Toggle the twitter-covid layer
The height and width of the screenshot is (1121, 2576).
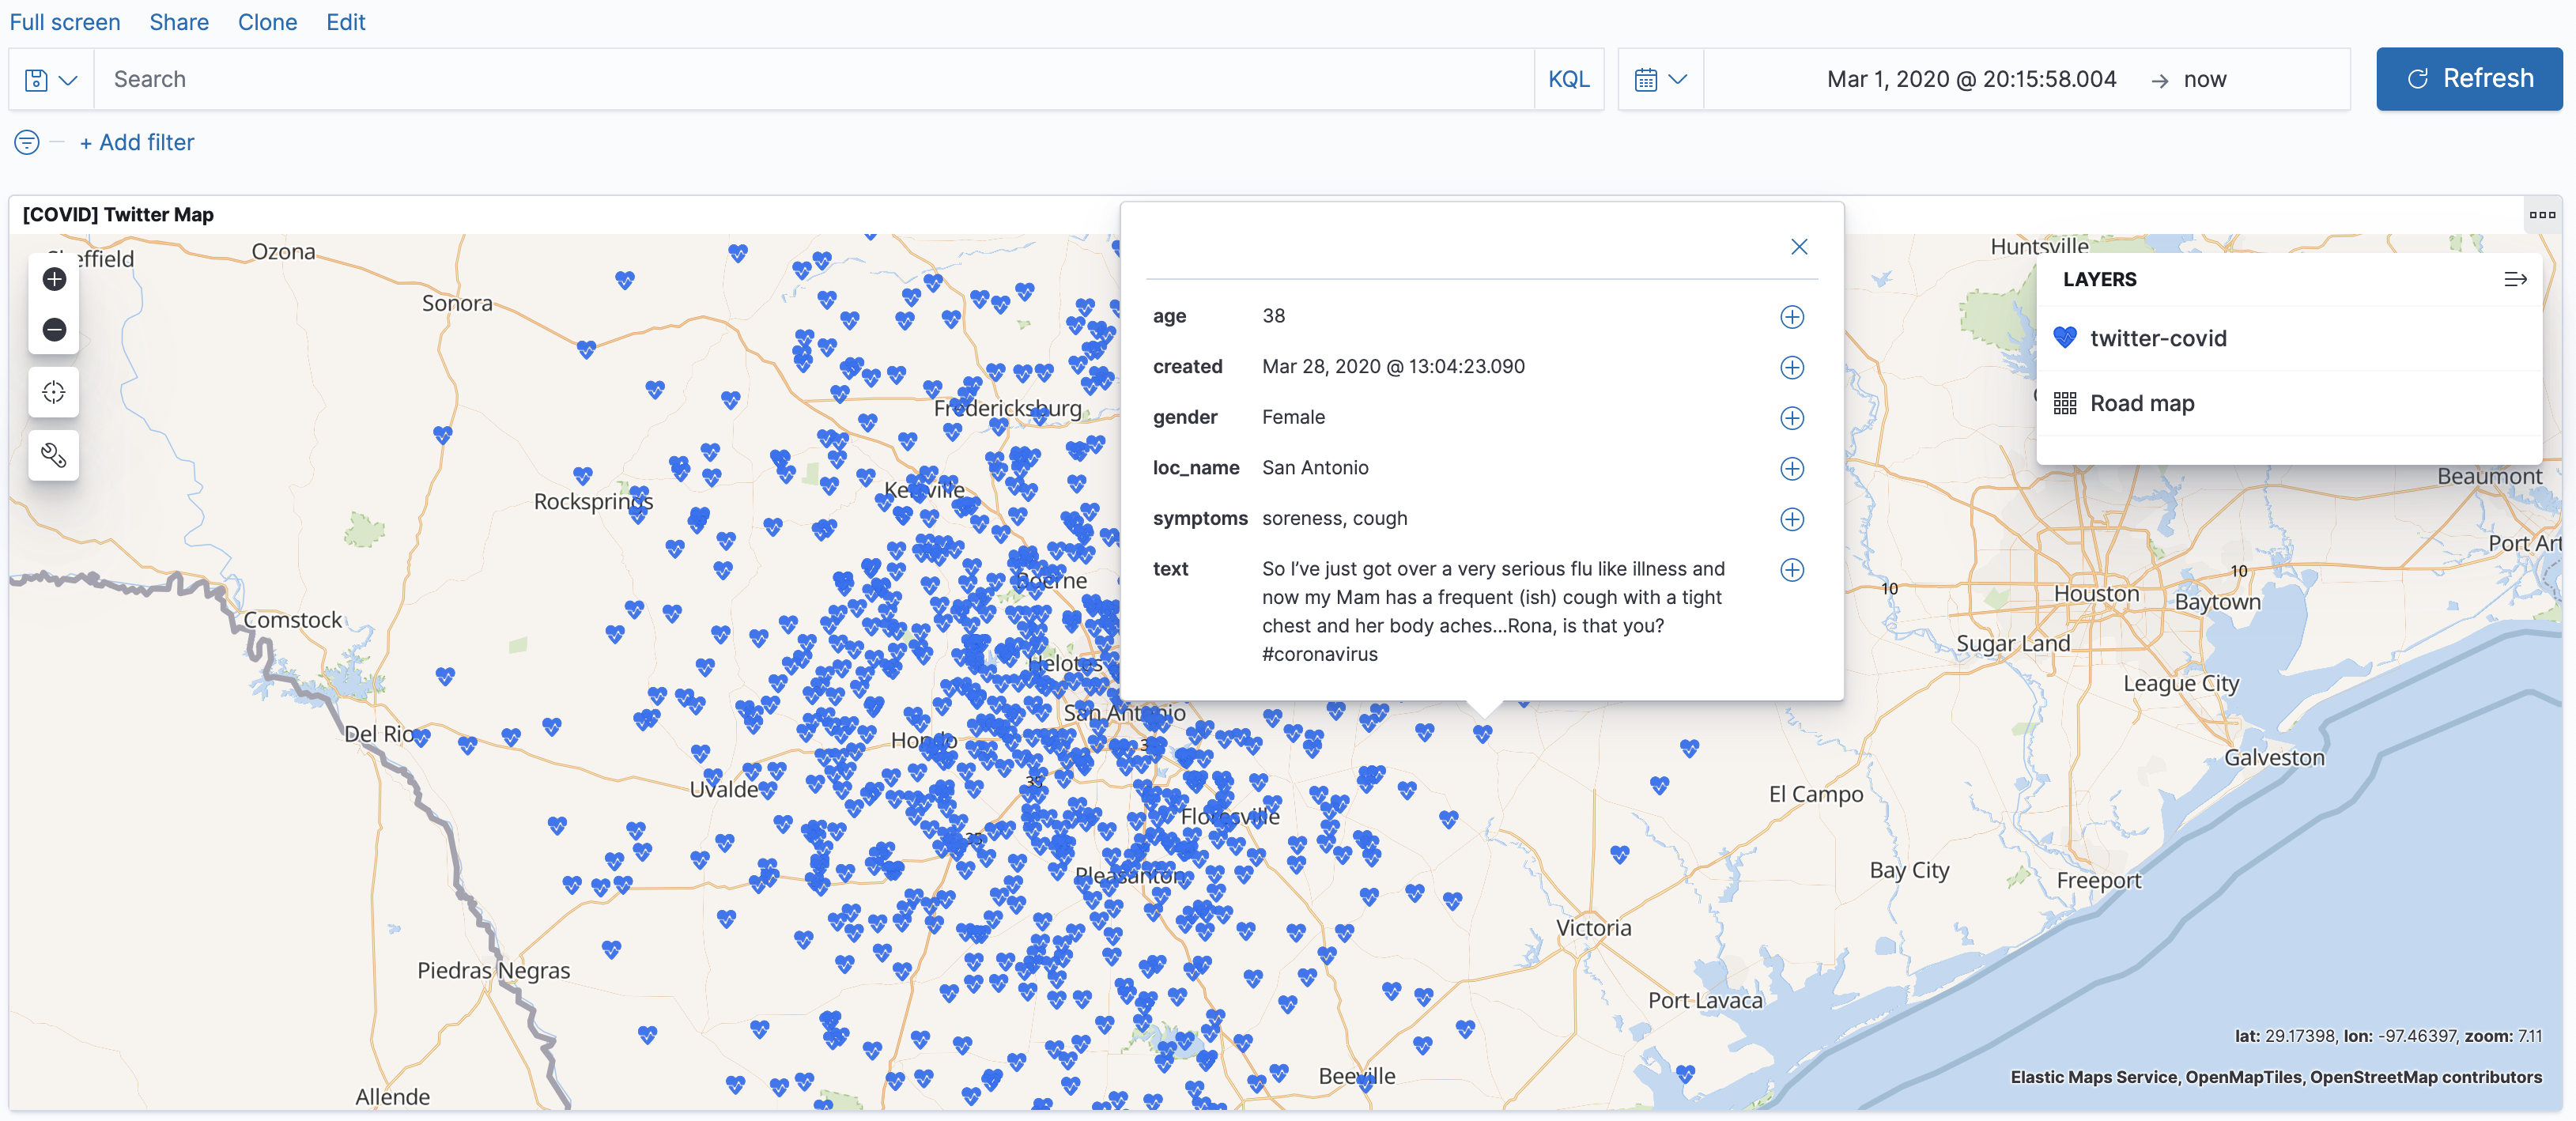(2157, 338)
